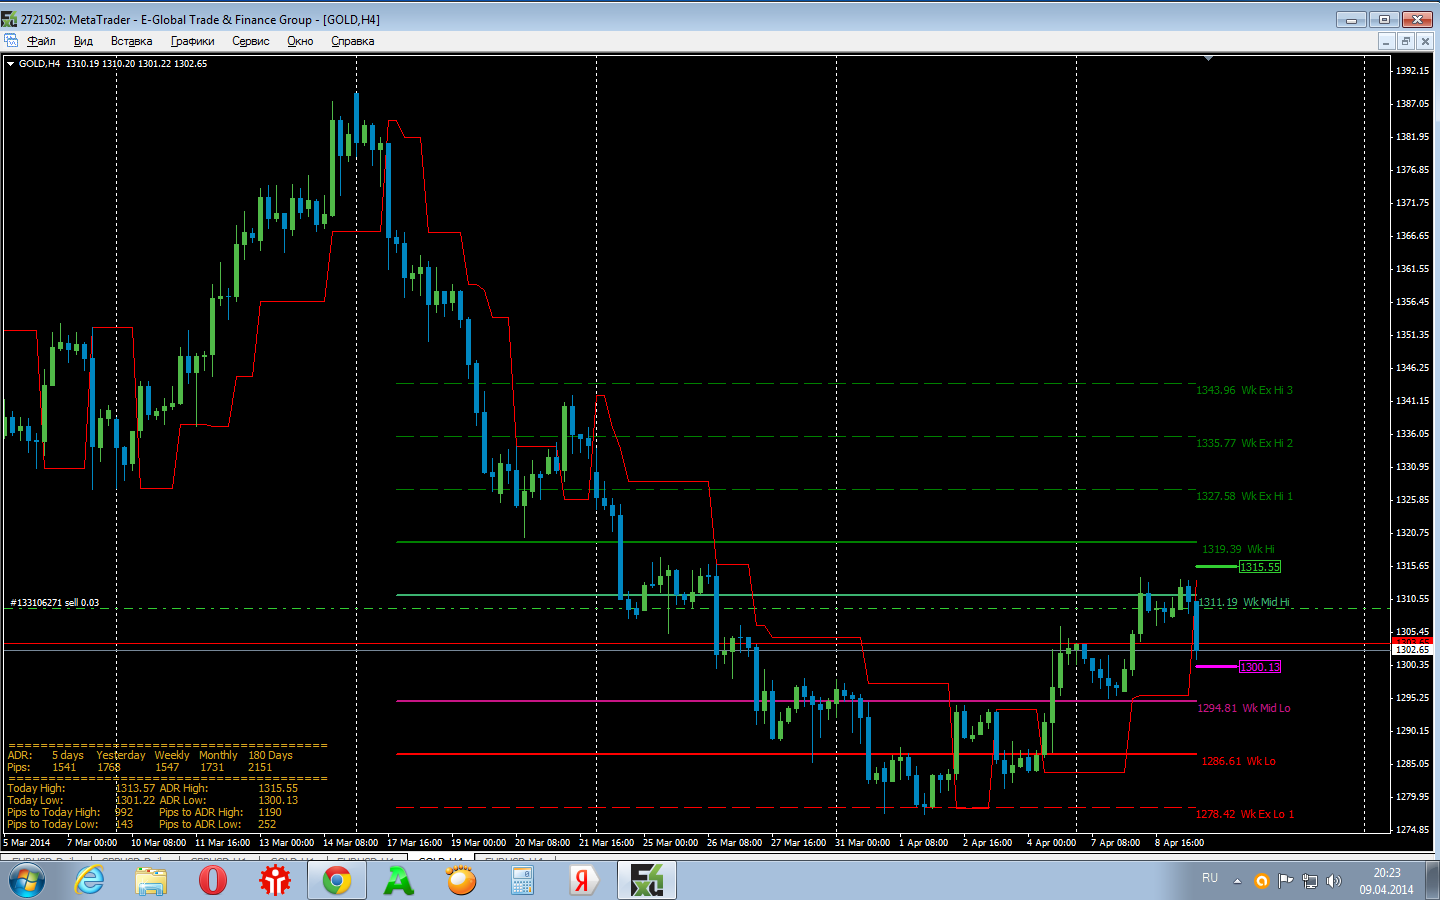The image size is (1440, 900).
Task: Click the 21 Mar 16:00 label on time axis
Action: (x=606, y=843)
